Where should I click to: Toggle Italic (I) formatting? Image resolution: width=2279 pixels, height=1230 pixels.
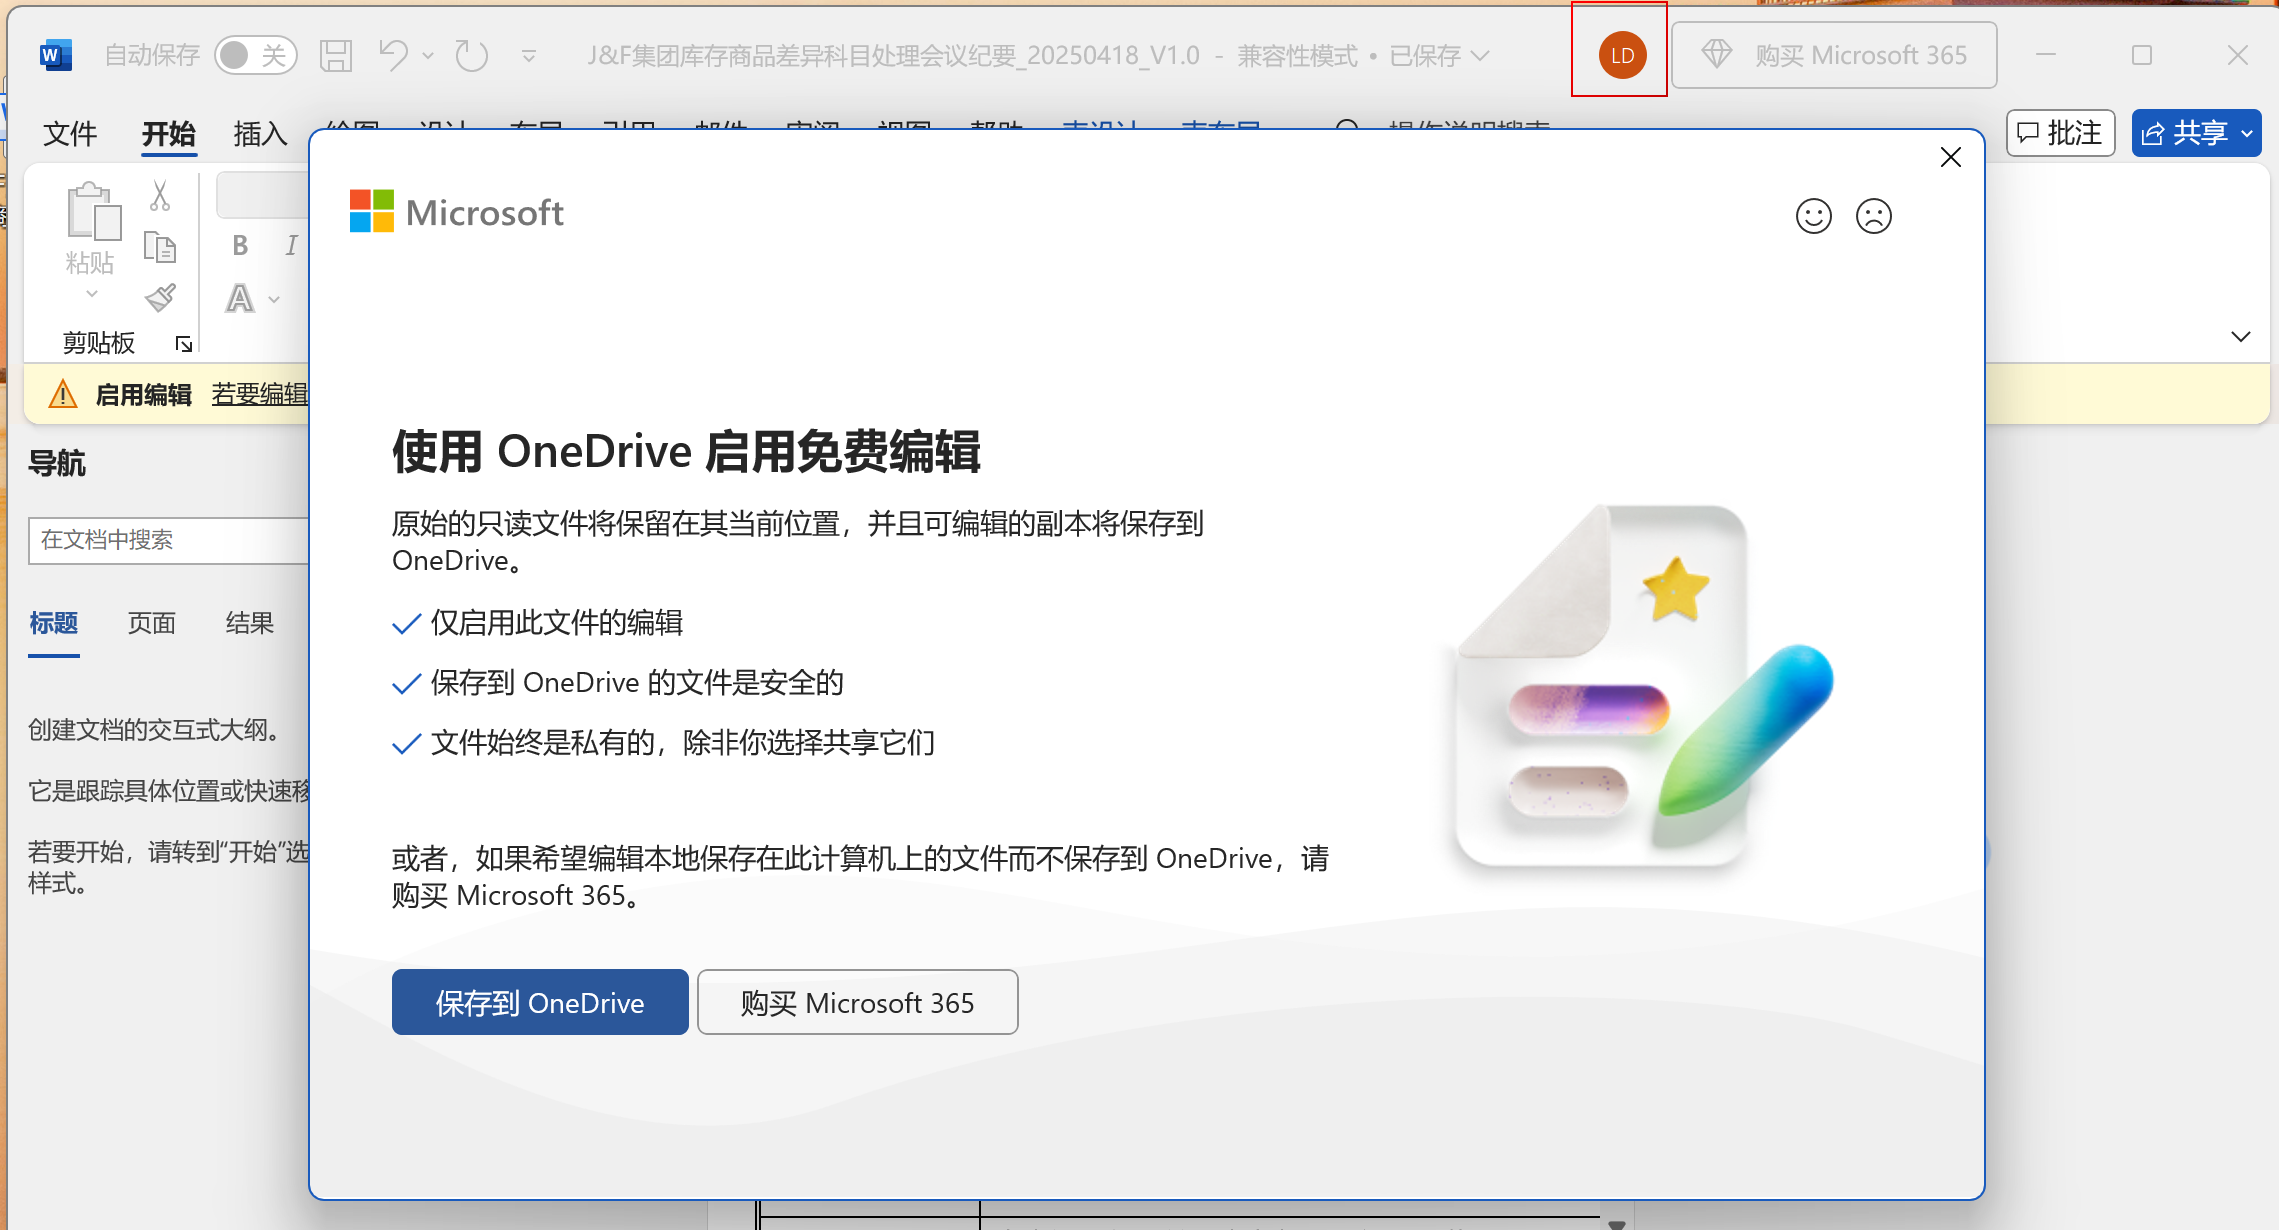290,245
